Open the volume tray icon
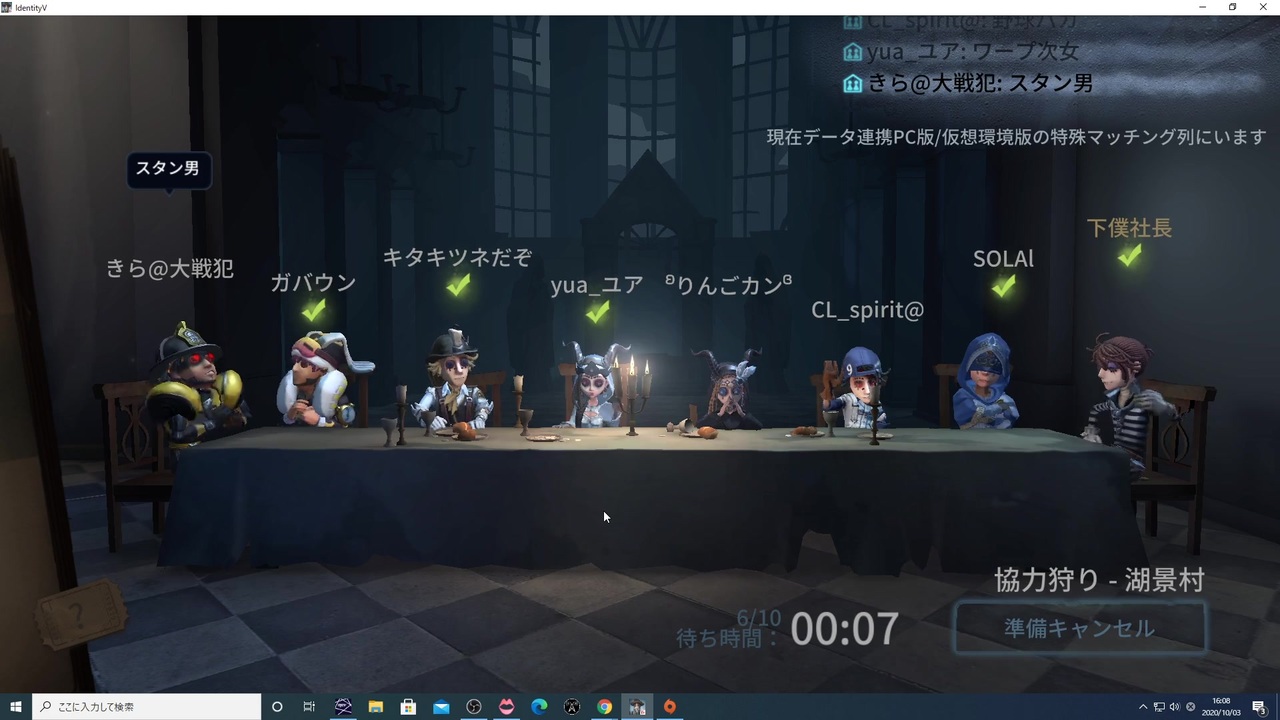The height and width of the screenshot is (720, 1280). [1175, 707]
